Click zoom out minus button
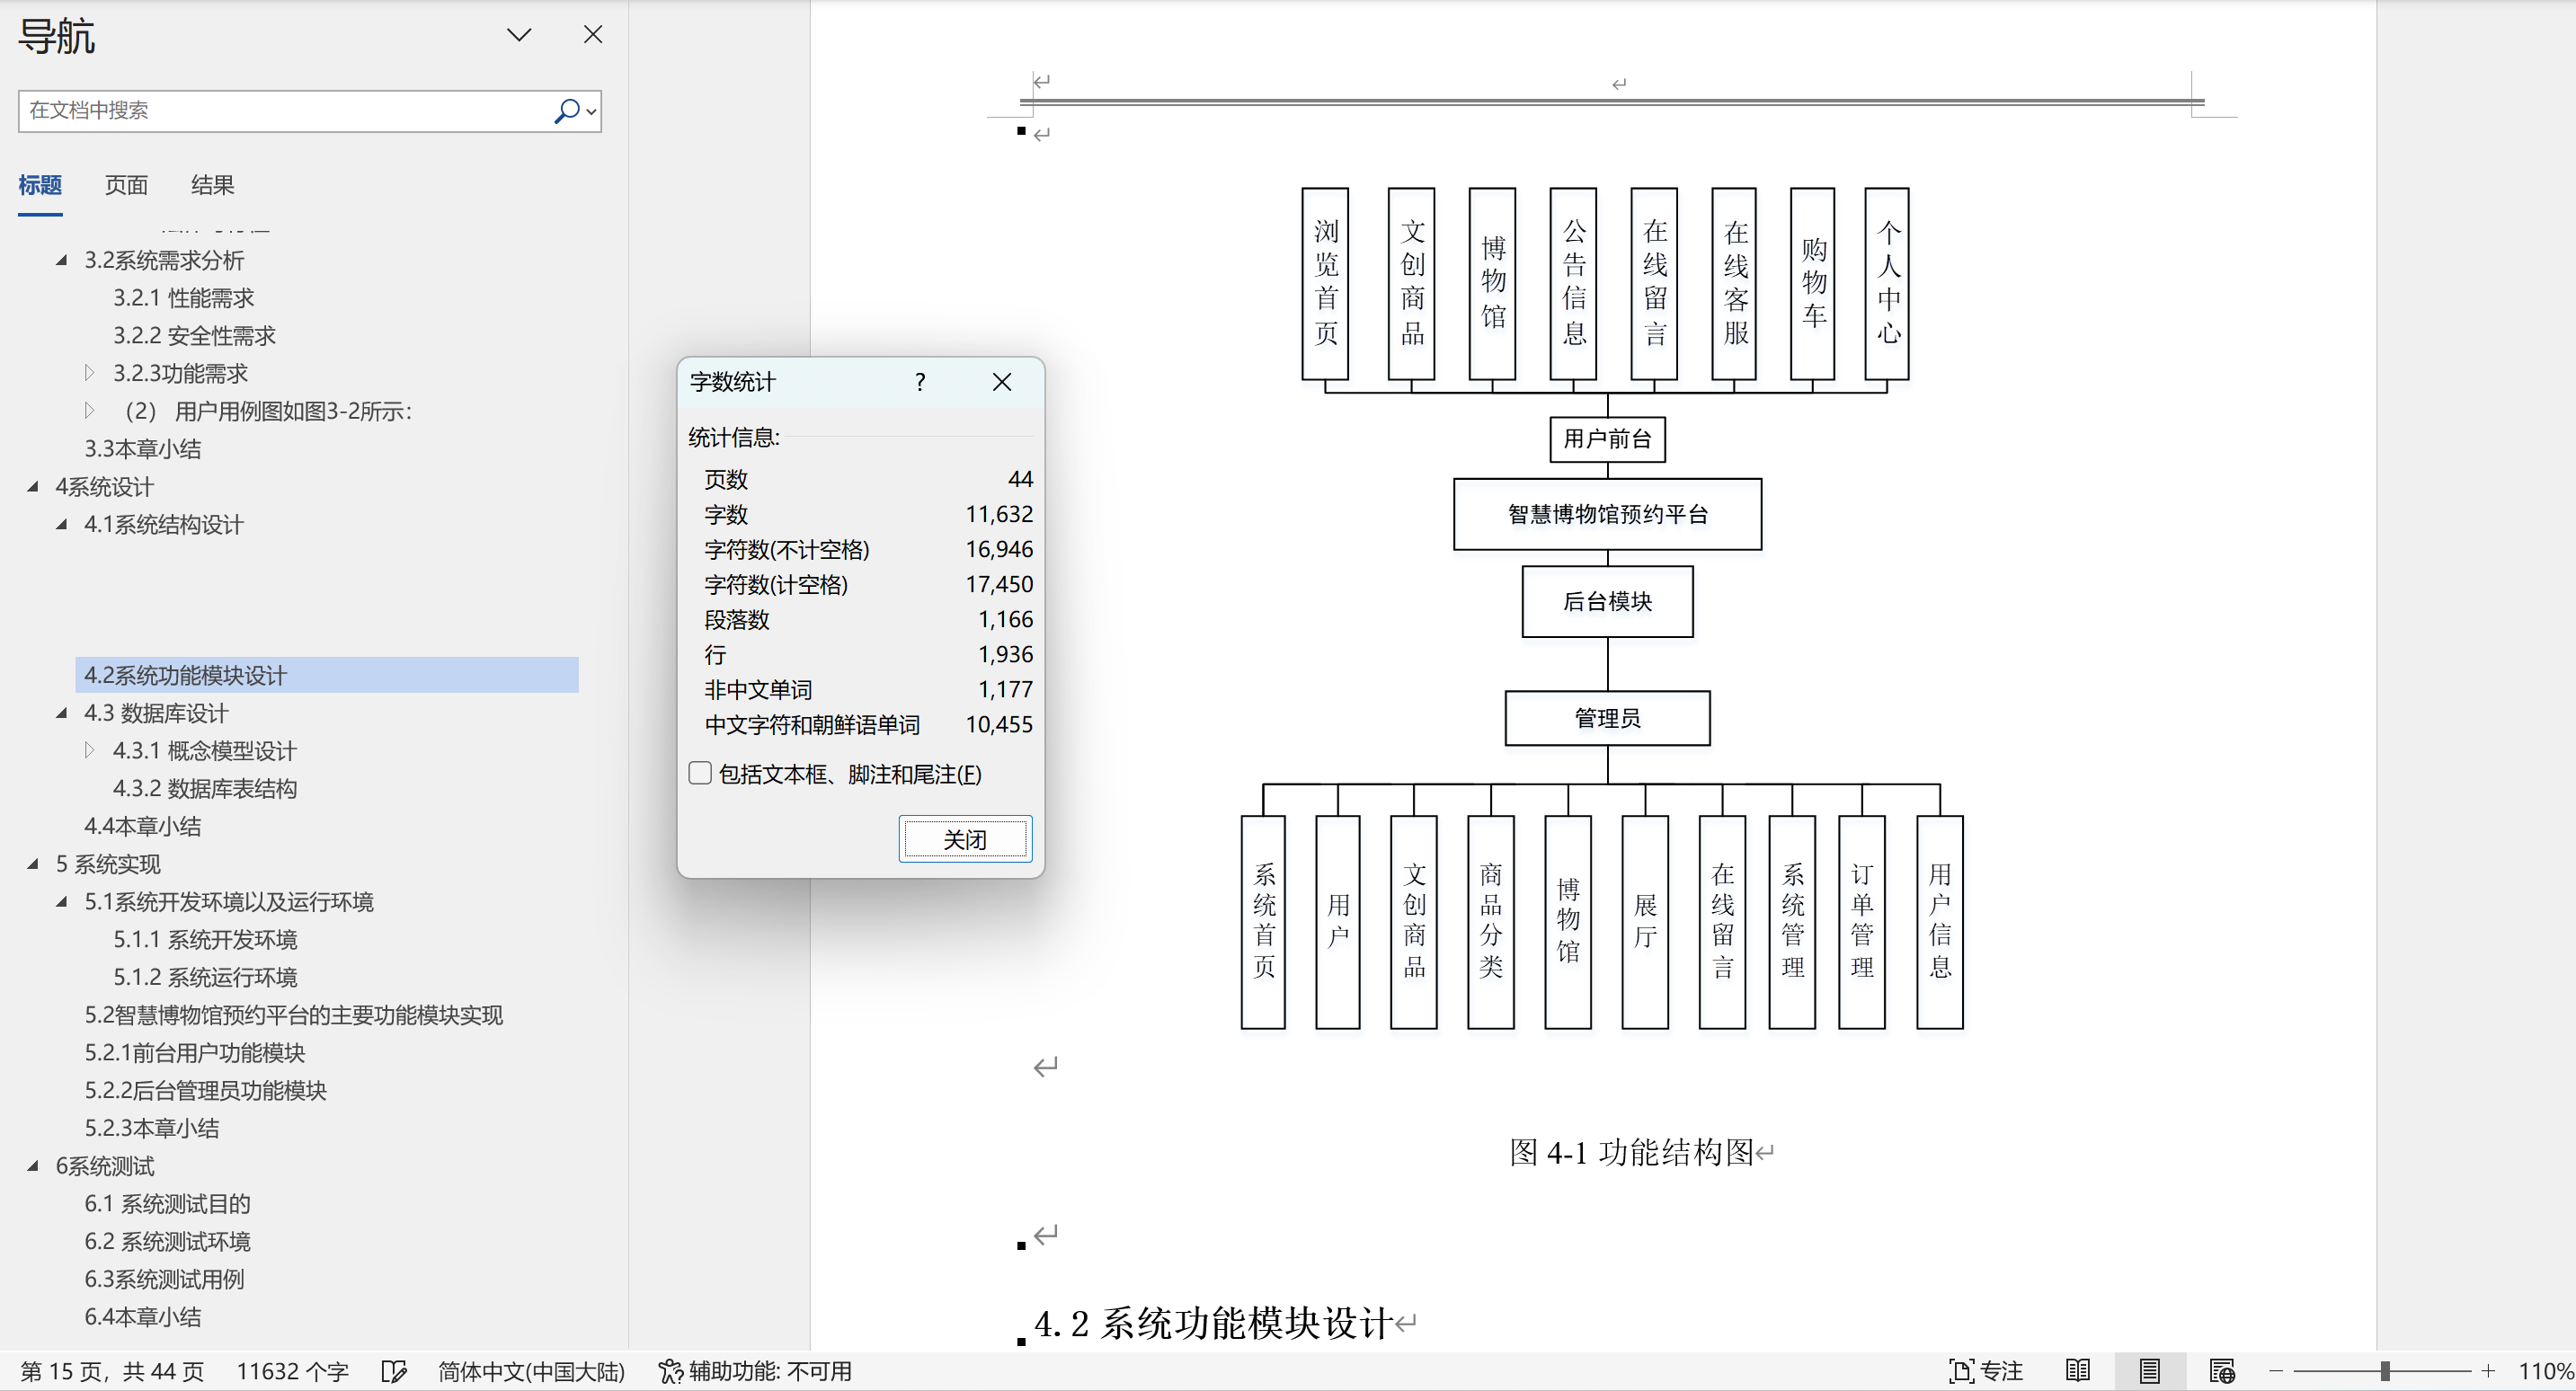 coord(2276,1371)
